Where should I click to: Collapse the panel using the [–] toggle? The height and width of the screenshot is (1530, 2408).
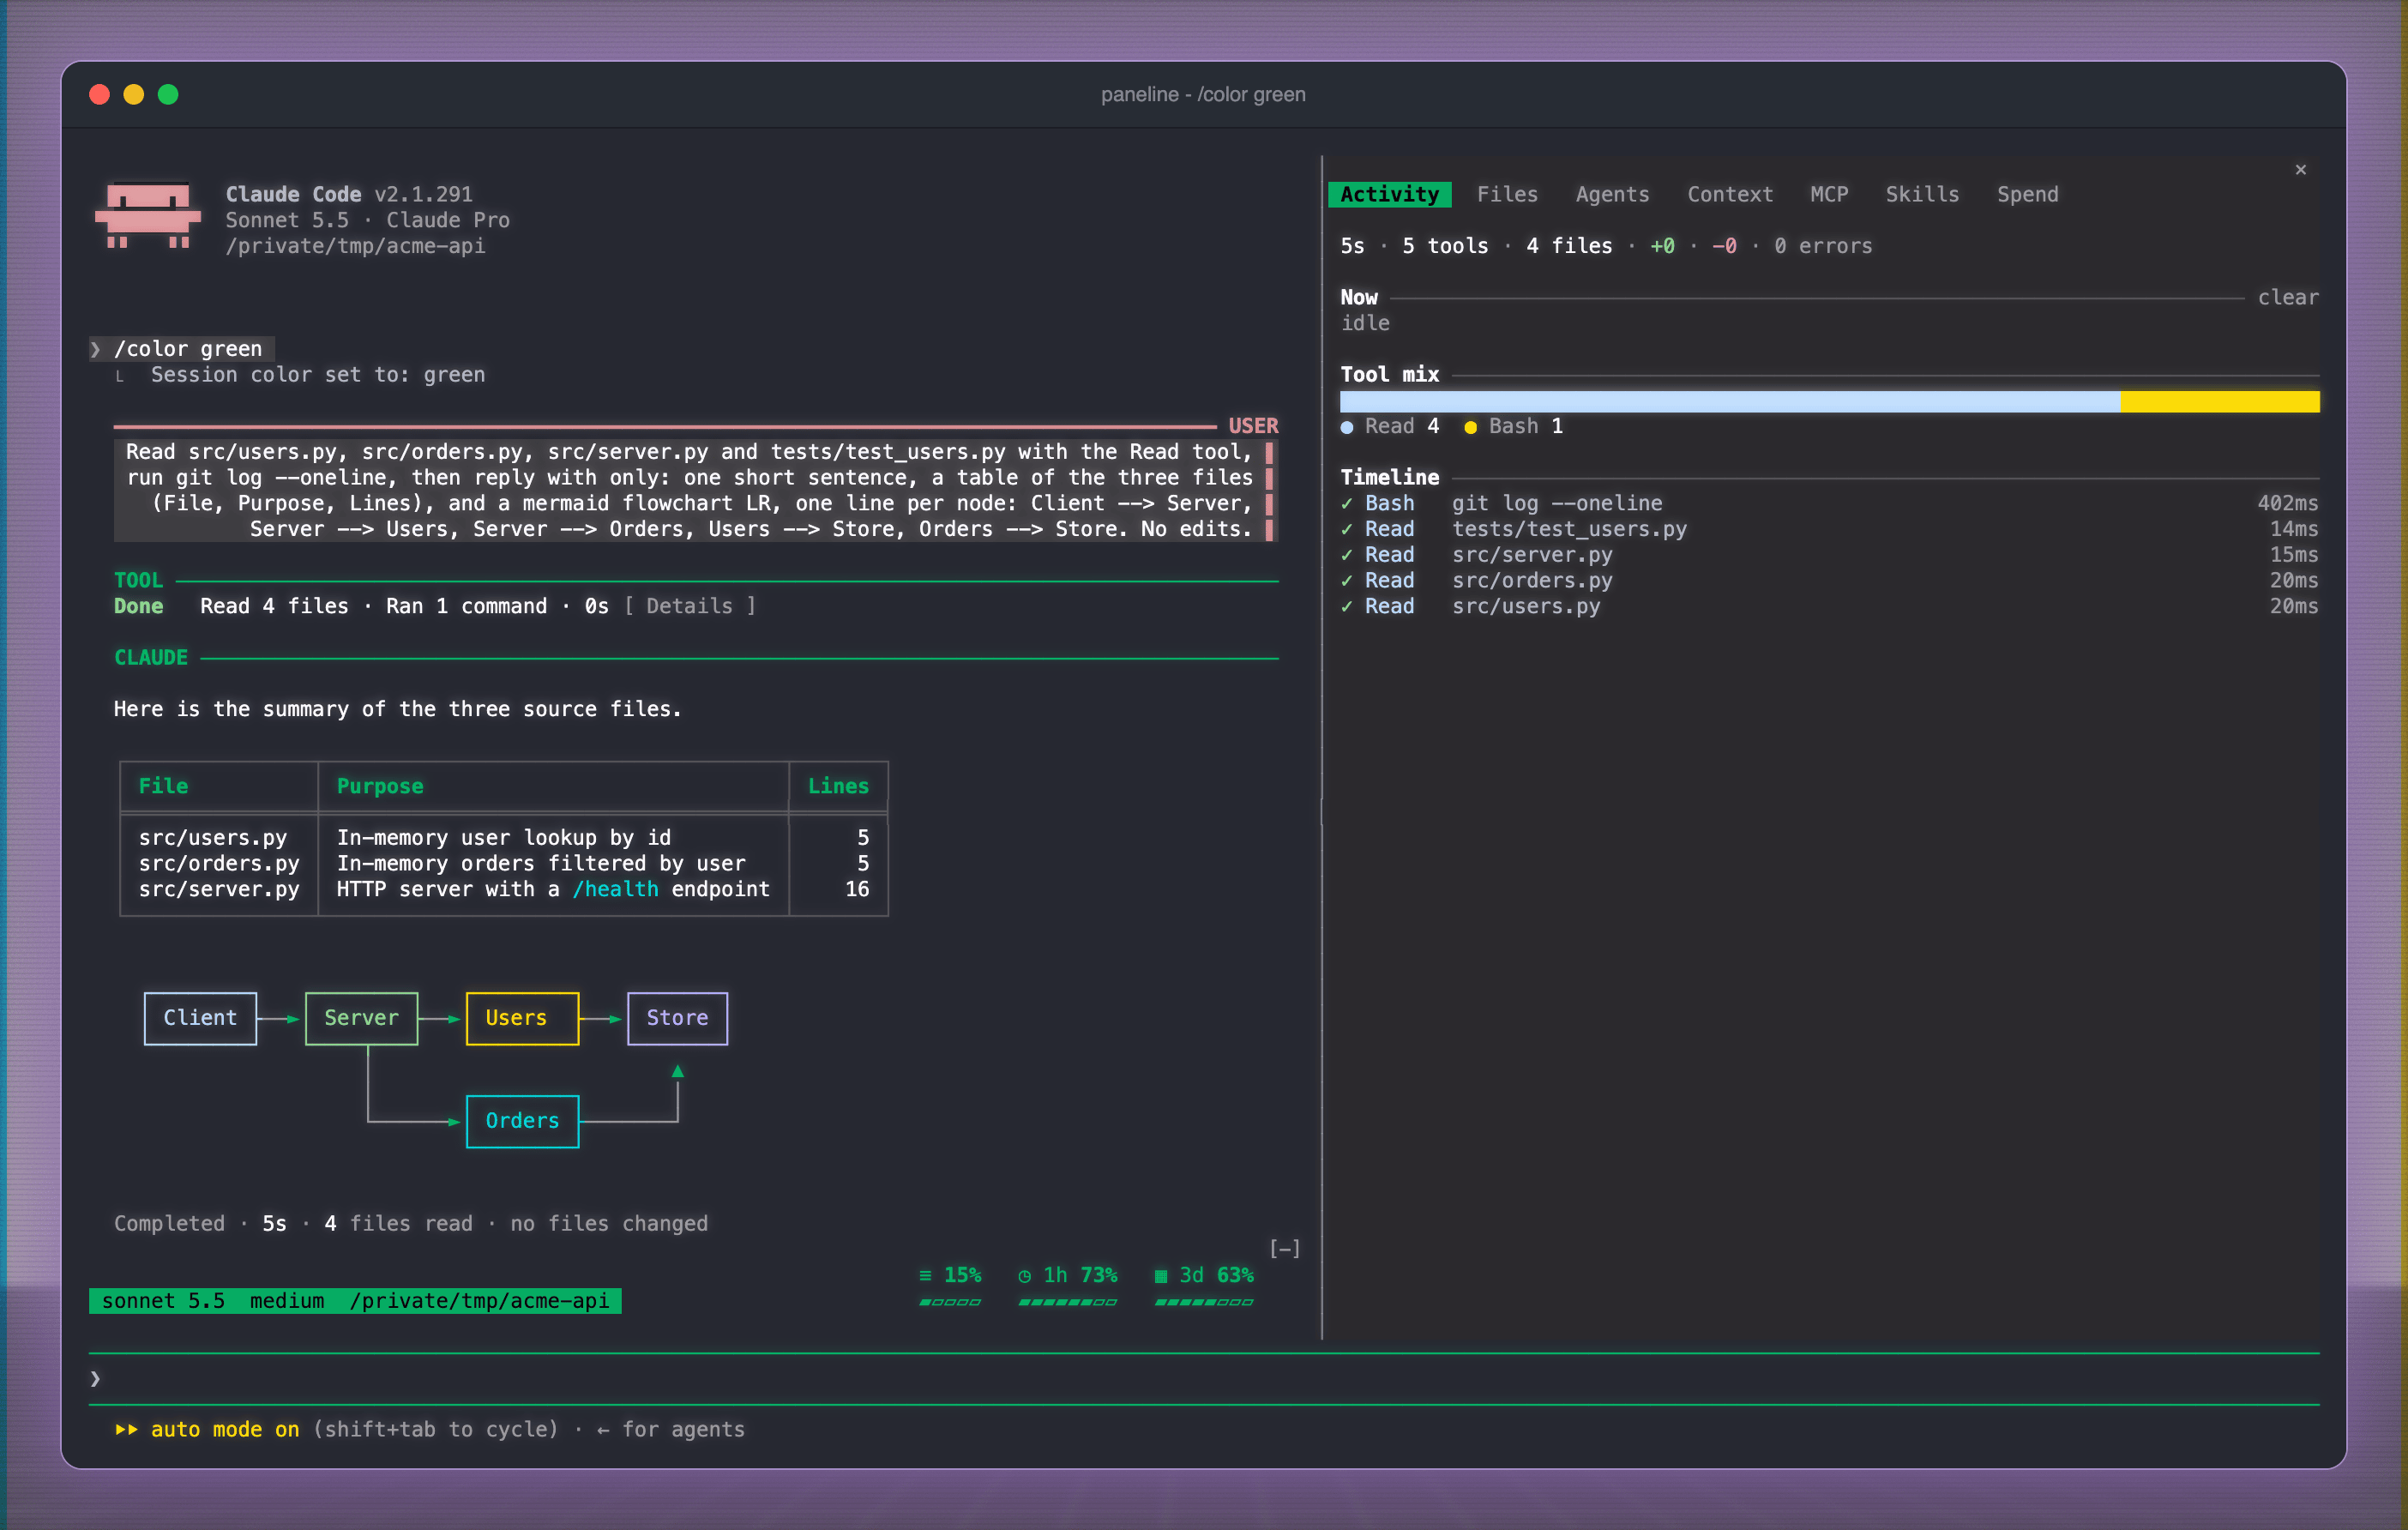click(1284, 1248)
